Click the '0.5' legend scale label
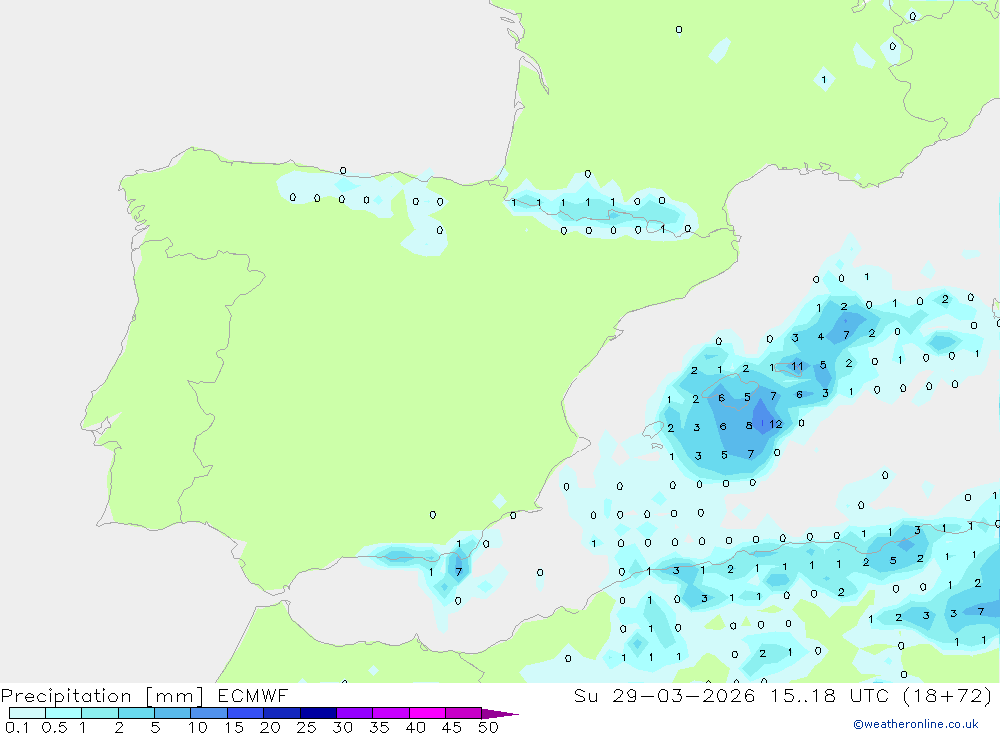Image resolution: width=1000 pixels, height=733 pixels. [x=54, y=727]
